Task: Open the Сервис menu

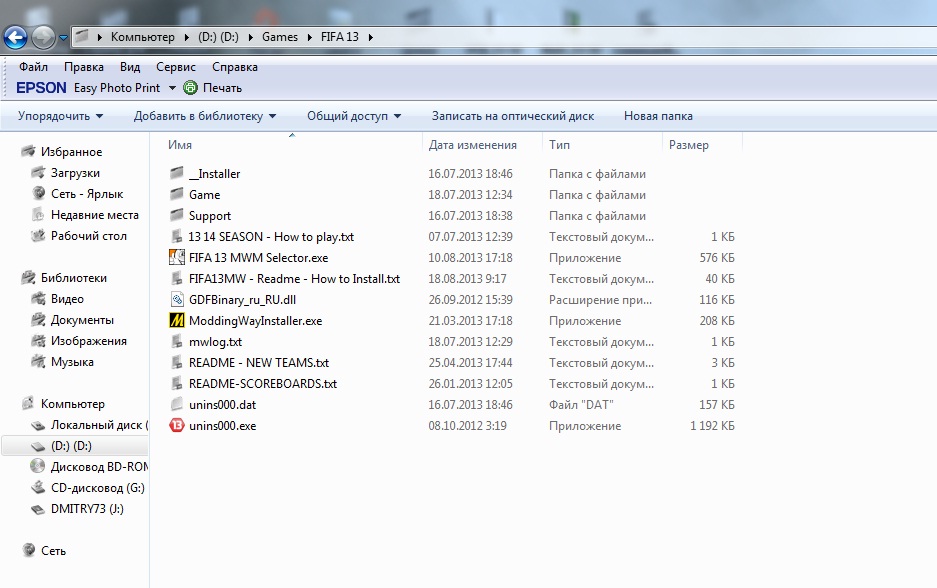Action: (x=176, y=67)
